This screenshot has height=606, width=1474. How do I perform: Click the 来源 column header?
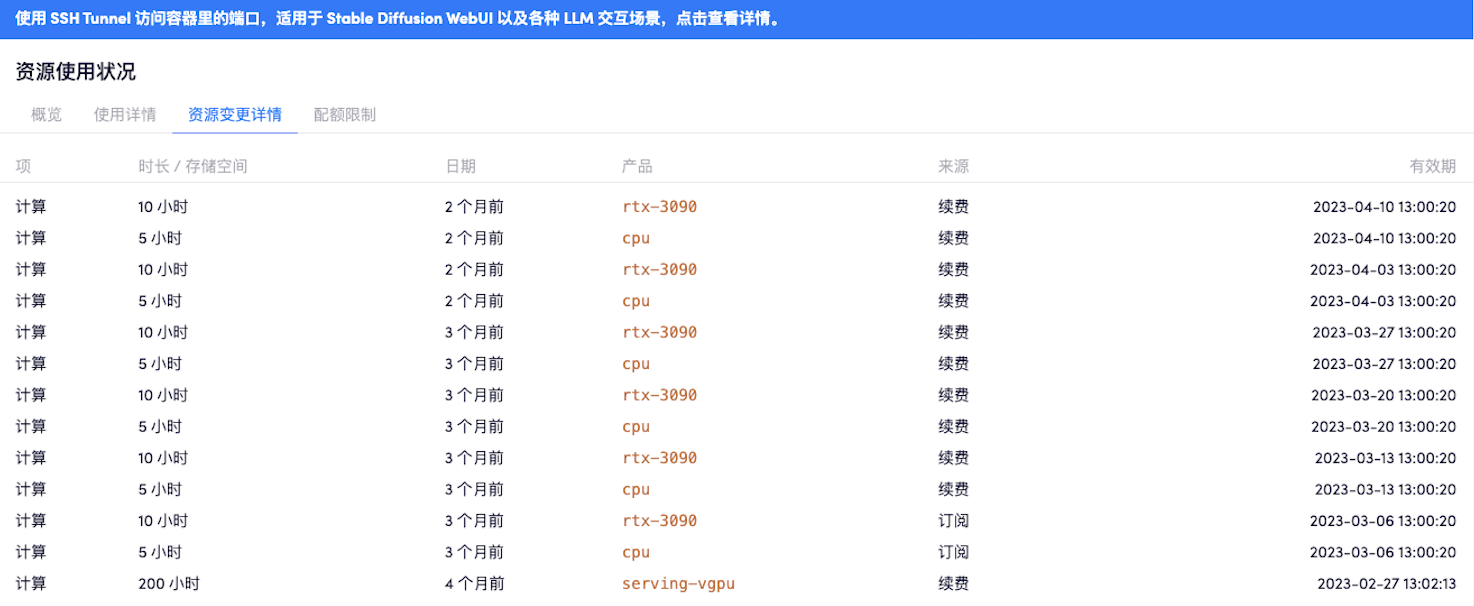(951, 165)
